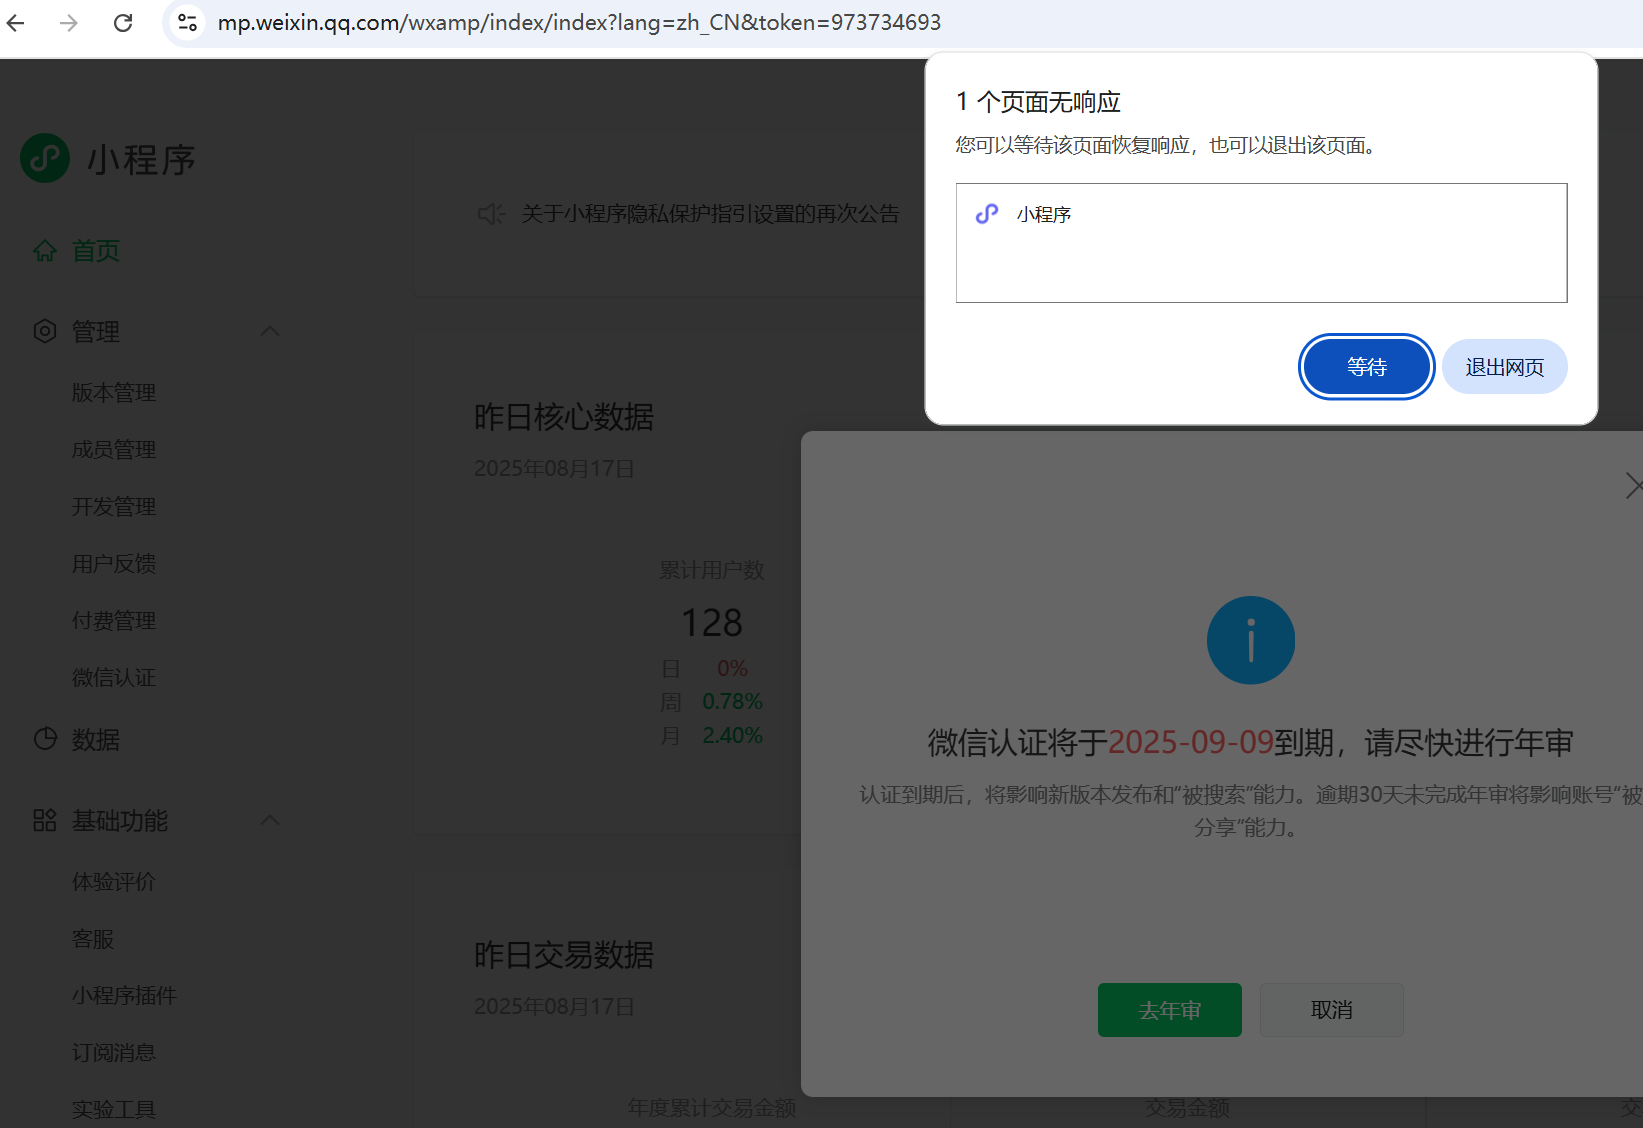The image size is (1643, 1128).
Task: Click the 累计用户数 label
Action: click(712, 570)
